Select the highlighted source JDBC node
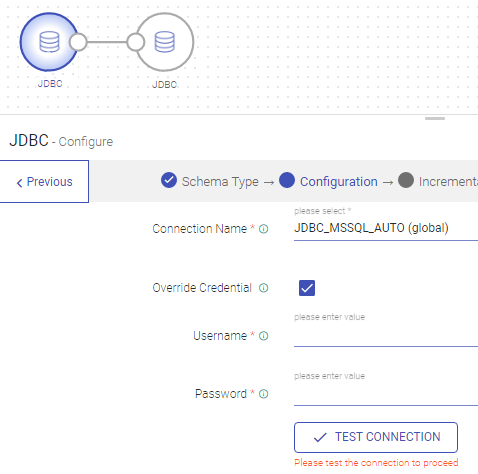Screen dimensions: 478x474 (x=49, y=42)
